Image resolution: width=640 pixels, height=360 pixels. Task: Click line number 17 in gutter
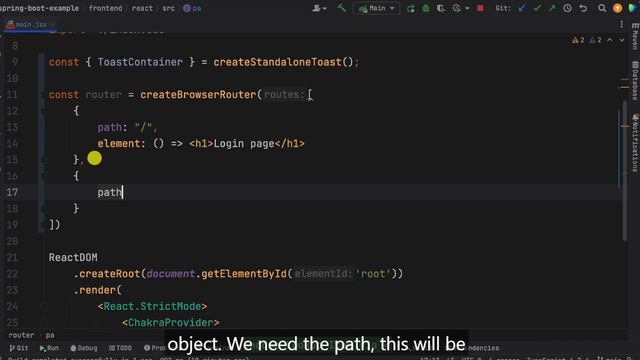click(12, 192)
